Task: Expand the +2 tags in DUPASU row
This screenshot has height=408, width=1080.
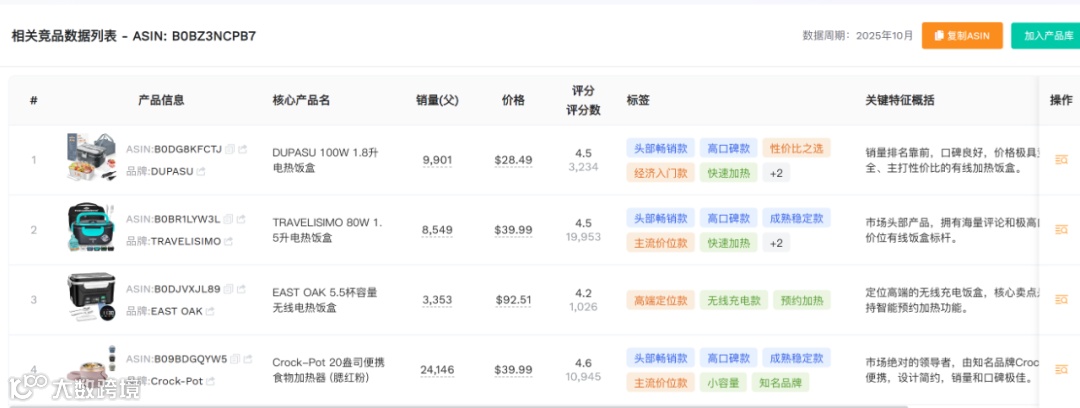Action: tap(777, 173)
